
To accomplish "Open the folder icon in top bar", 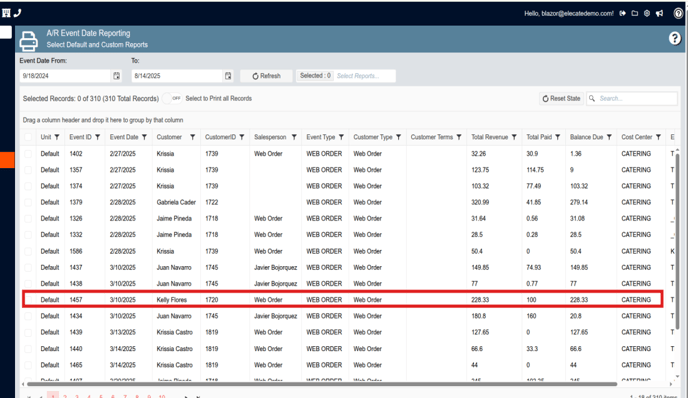I will click(634, 14).
